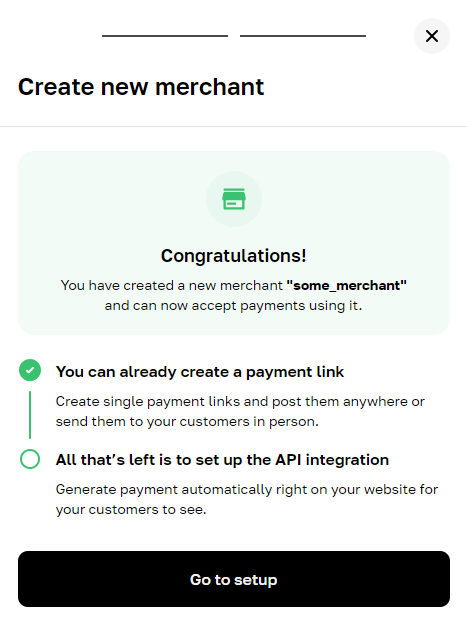
Task: Click the green checkmark circle icon
Action: [x=30, y=370]
